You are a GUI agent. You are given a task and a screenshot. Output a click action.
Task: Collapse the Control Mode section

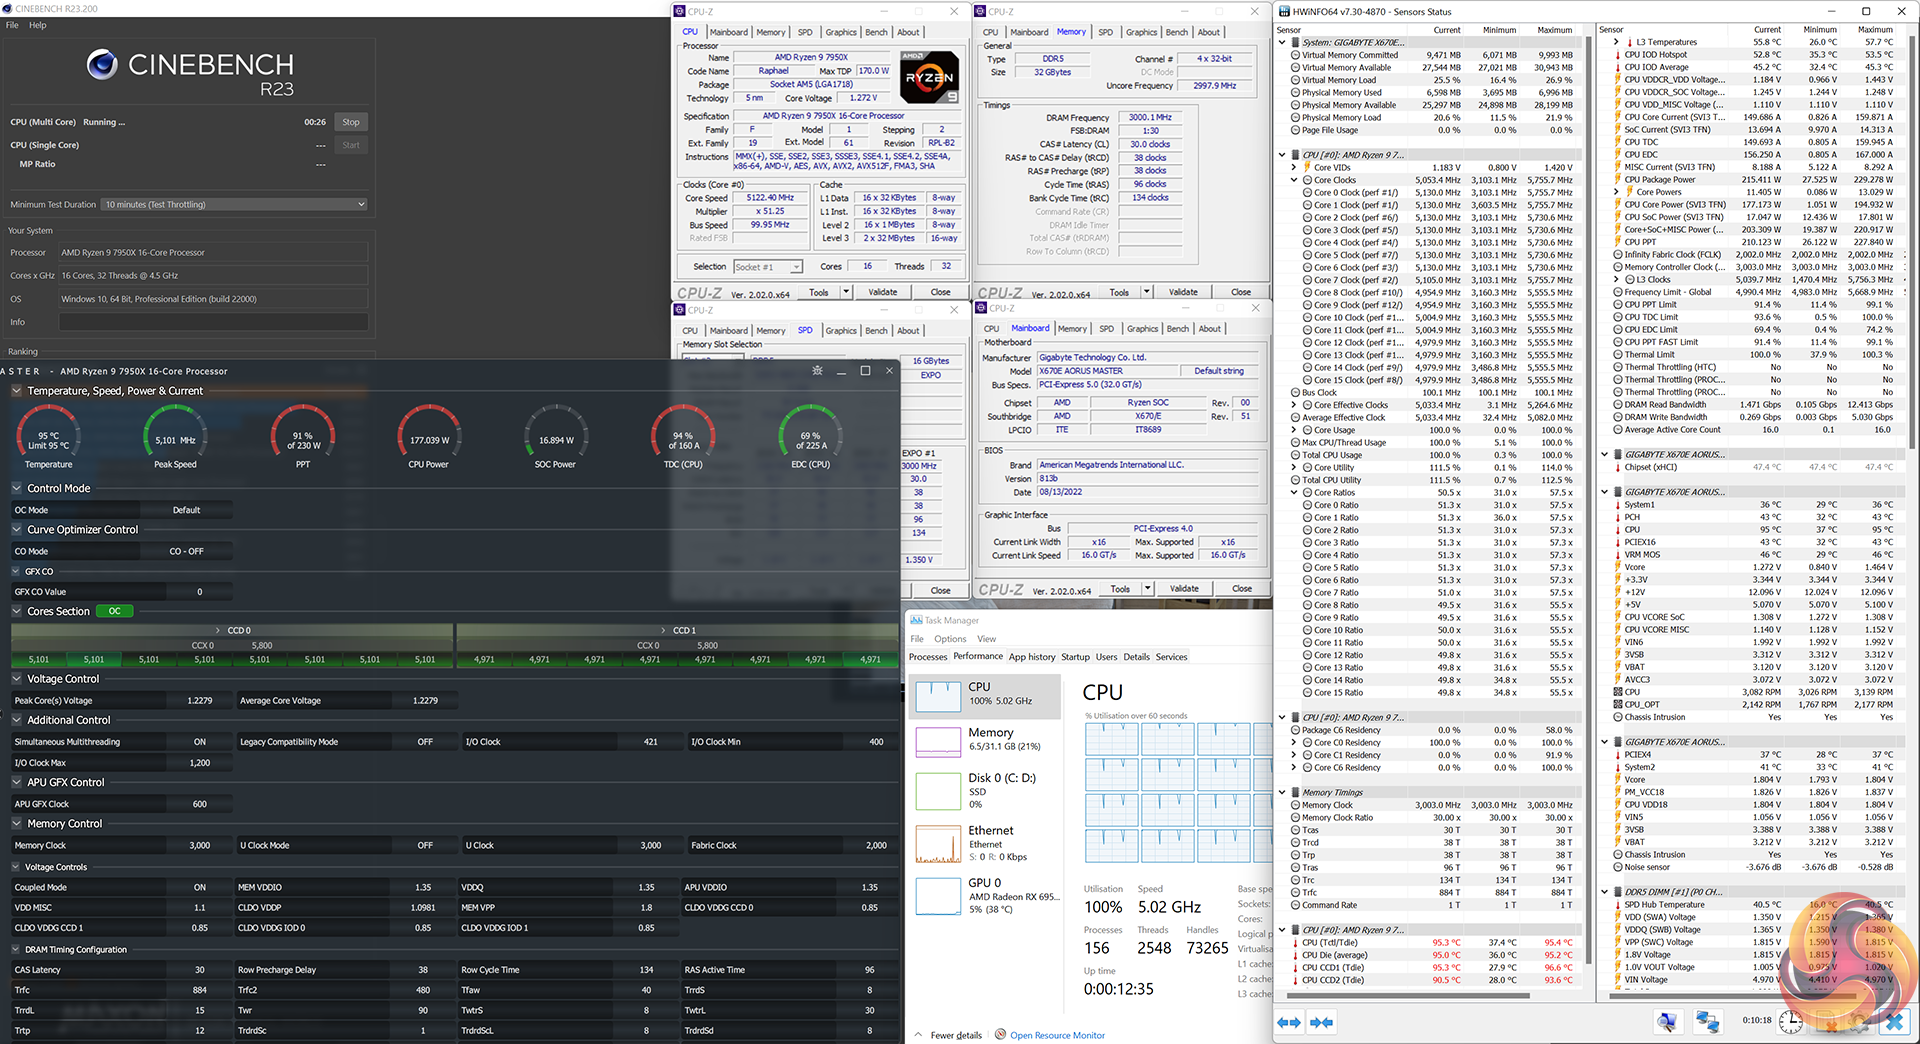(17, 489)
